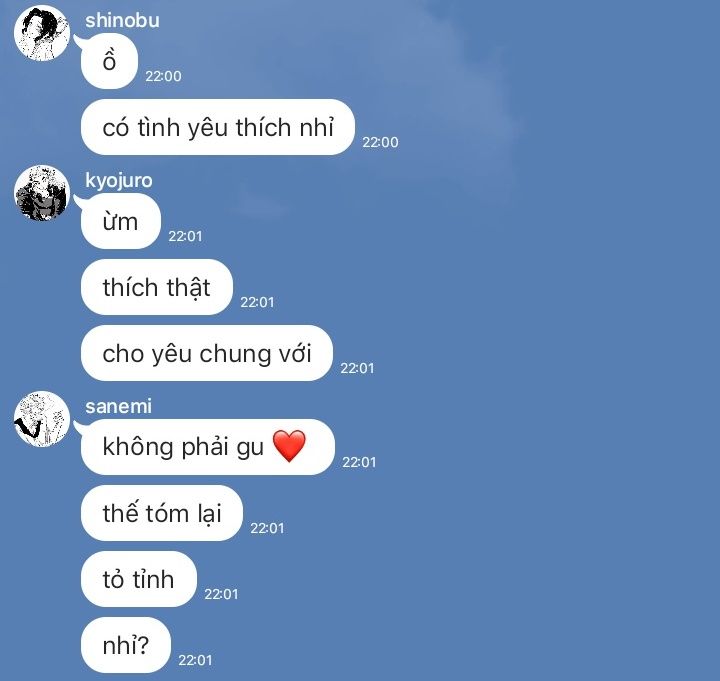This screenshot has width=720, height=681.
Task: Tap the sanemi sender name
Action: (118, 406)
